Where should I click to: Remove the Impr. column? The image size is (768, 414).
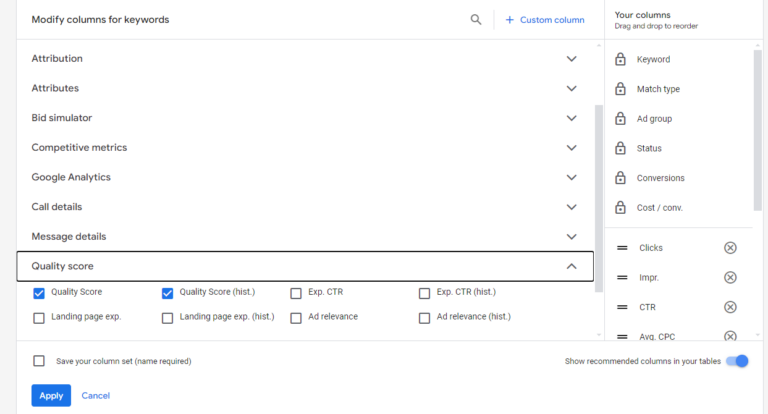click(730, 277)
